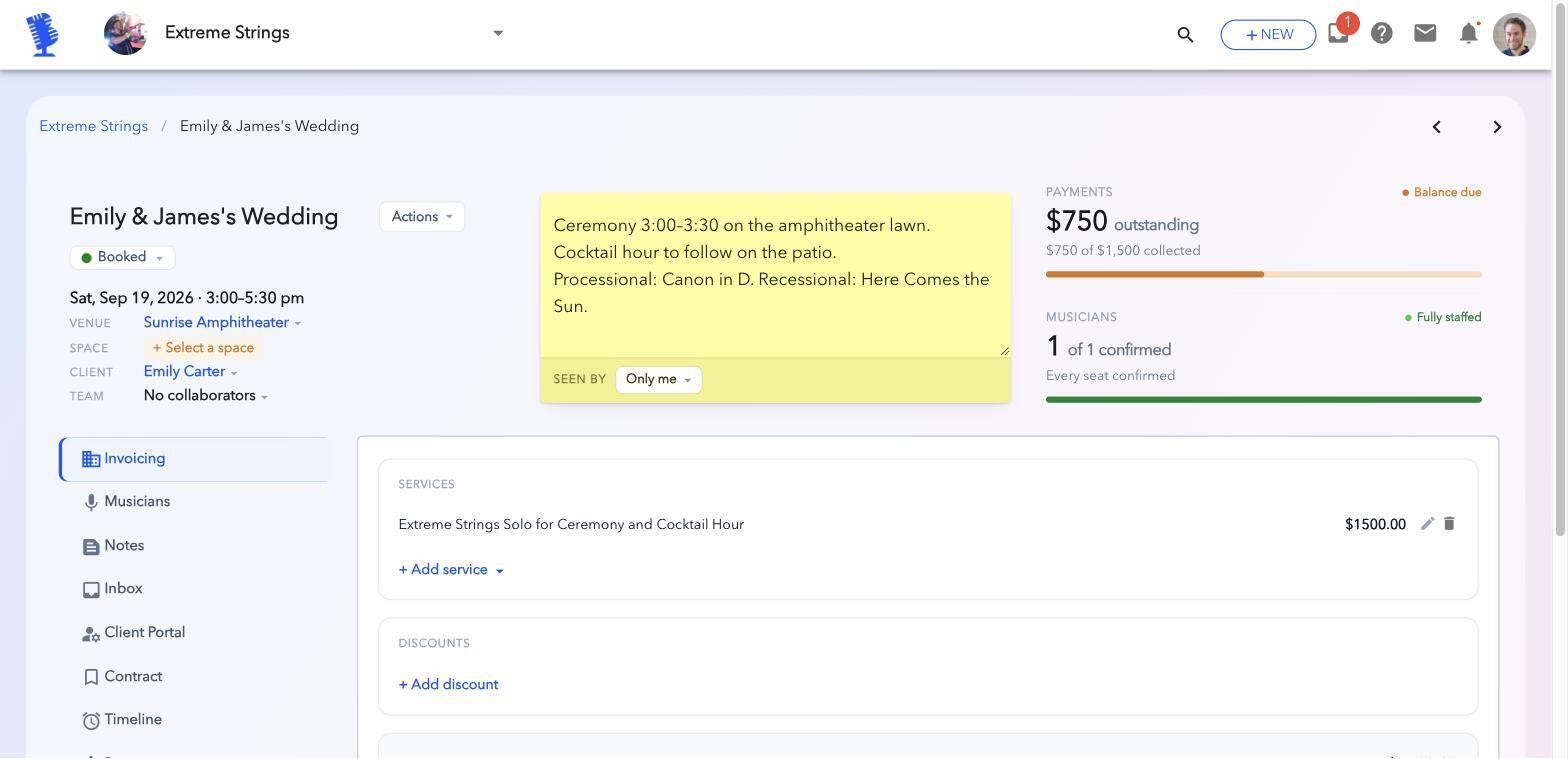Edit the Extreme Strings Solo service
1568x759 pixels.
pyautogui.click(x=1428, y=524)
